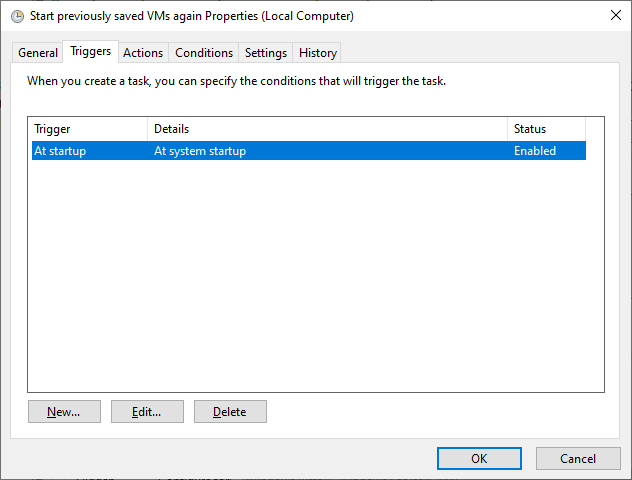Open the Edit... trigger dialog
Viewport: 632px width, 480px height.
[x=147, y=411]
